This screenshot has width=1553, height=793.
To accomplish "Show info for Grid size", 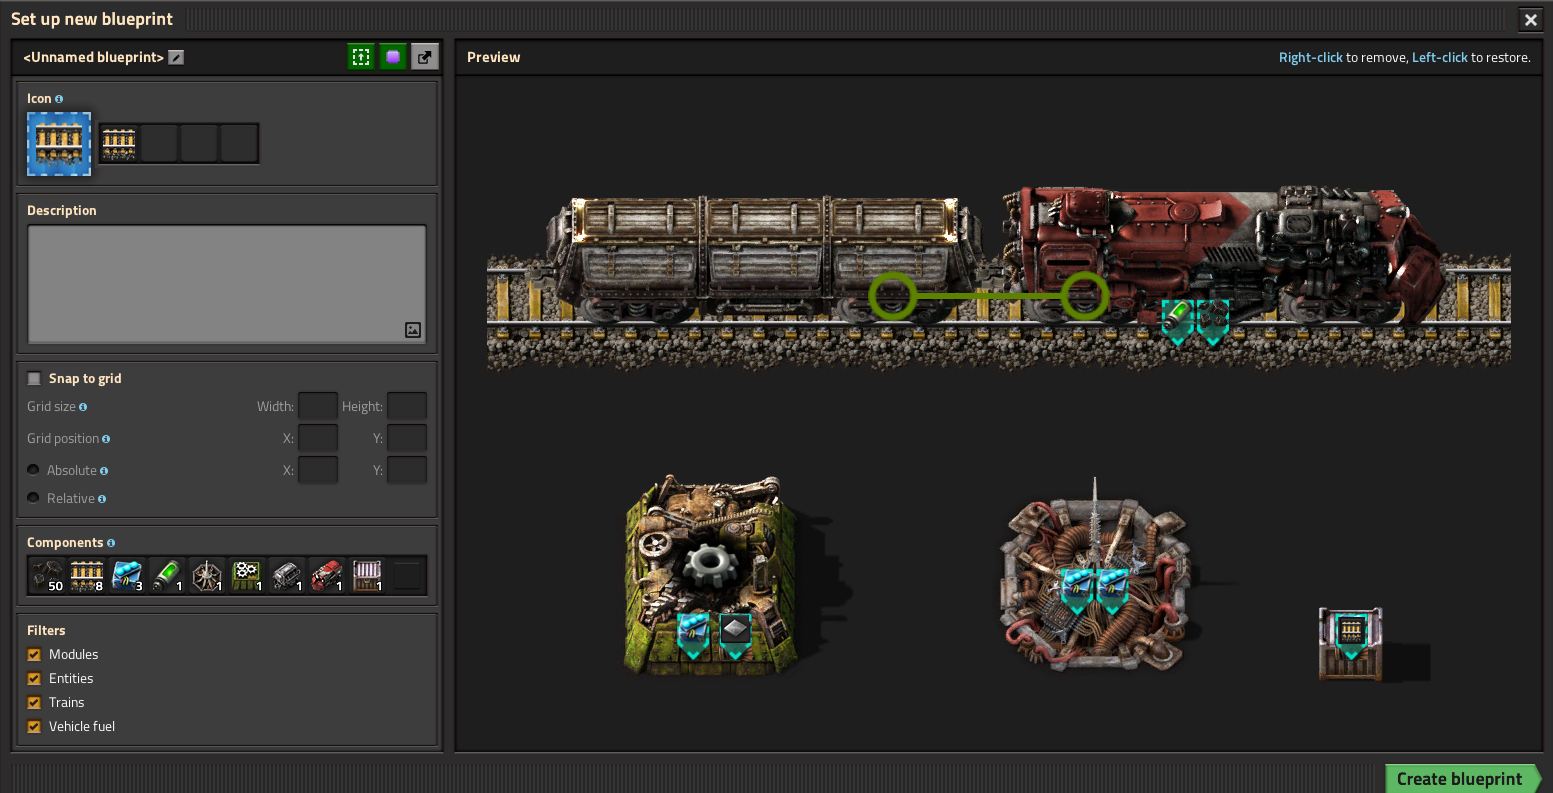I will pyautogui.click(x=83, y=407).
